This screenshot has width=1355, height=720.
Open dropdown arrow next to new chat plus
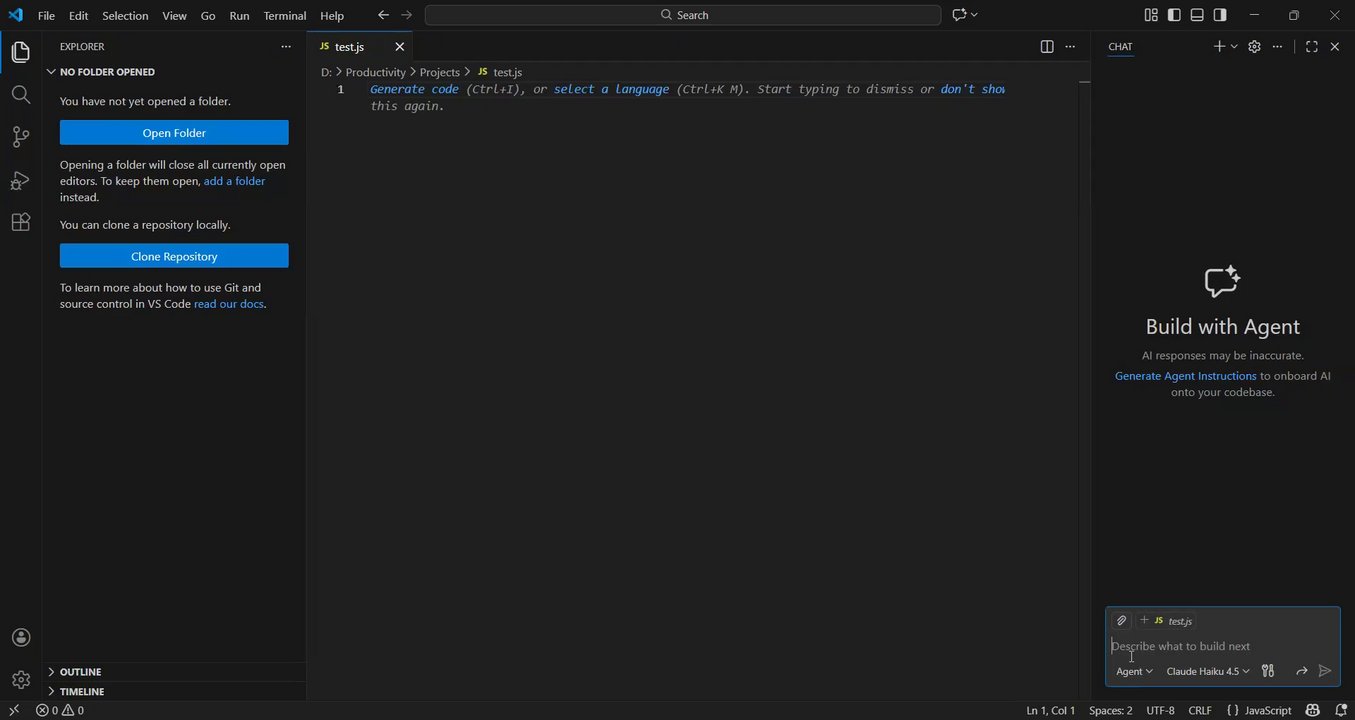(x=1234, y=47)
